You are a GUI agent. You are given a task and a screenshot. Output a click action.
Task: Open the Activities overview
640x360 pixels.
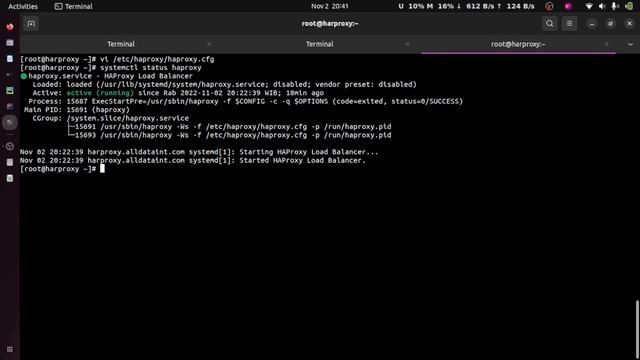23,6
